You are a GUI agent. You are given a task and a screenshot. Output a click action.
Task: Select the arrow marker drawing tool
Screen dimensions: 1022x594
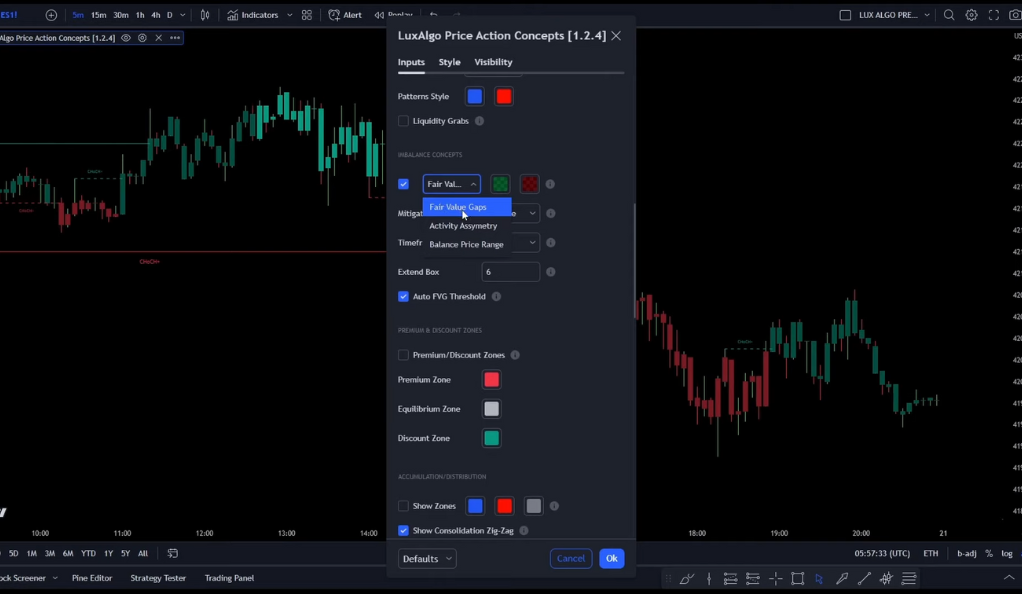click(841, 578)
